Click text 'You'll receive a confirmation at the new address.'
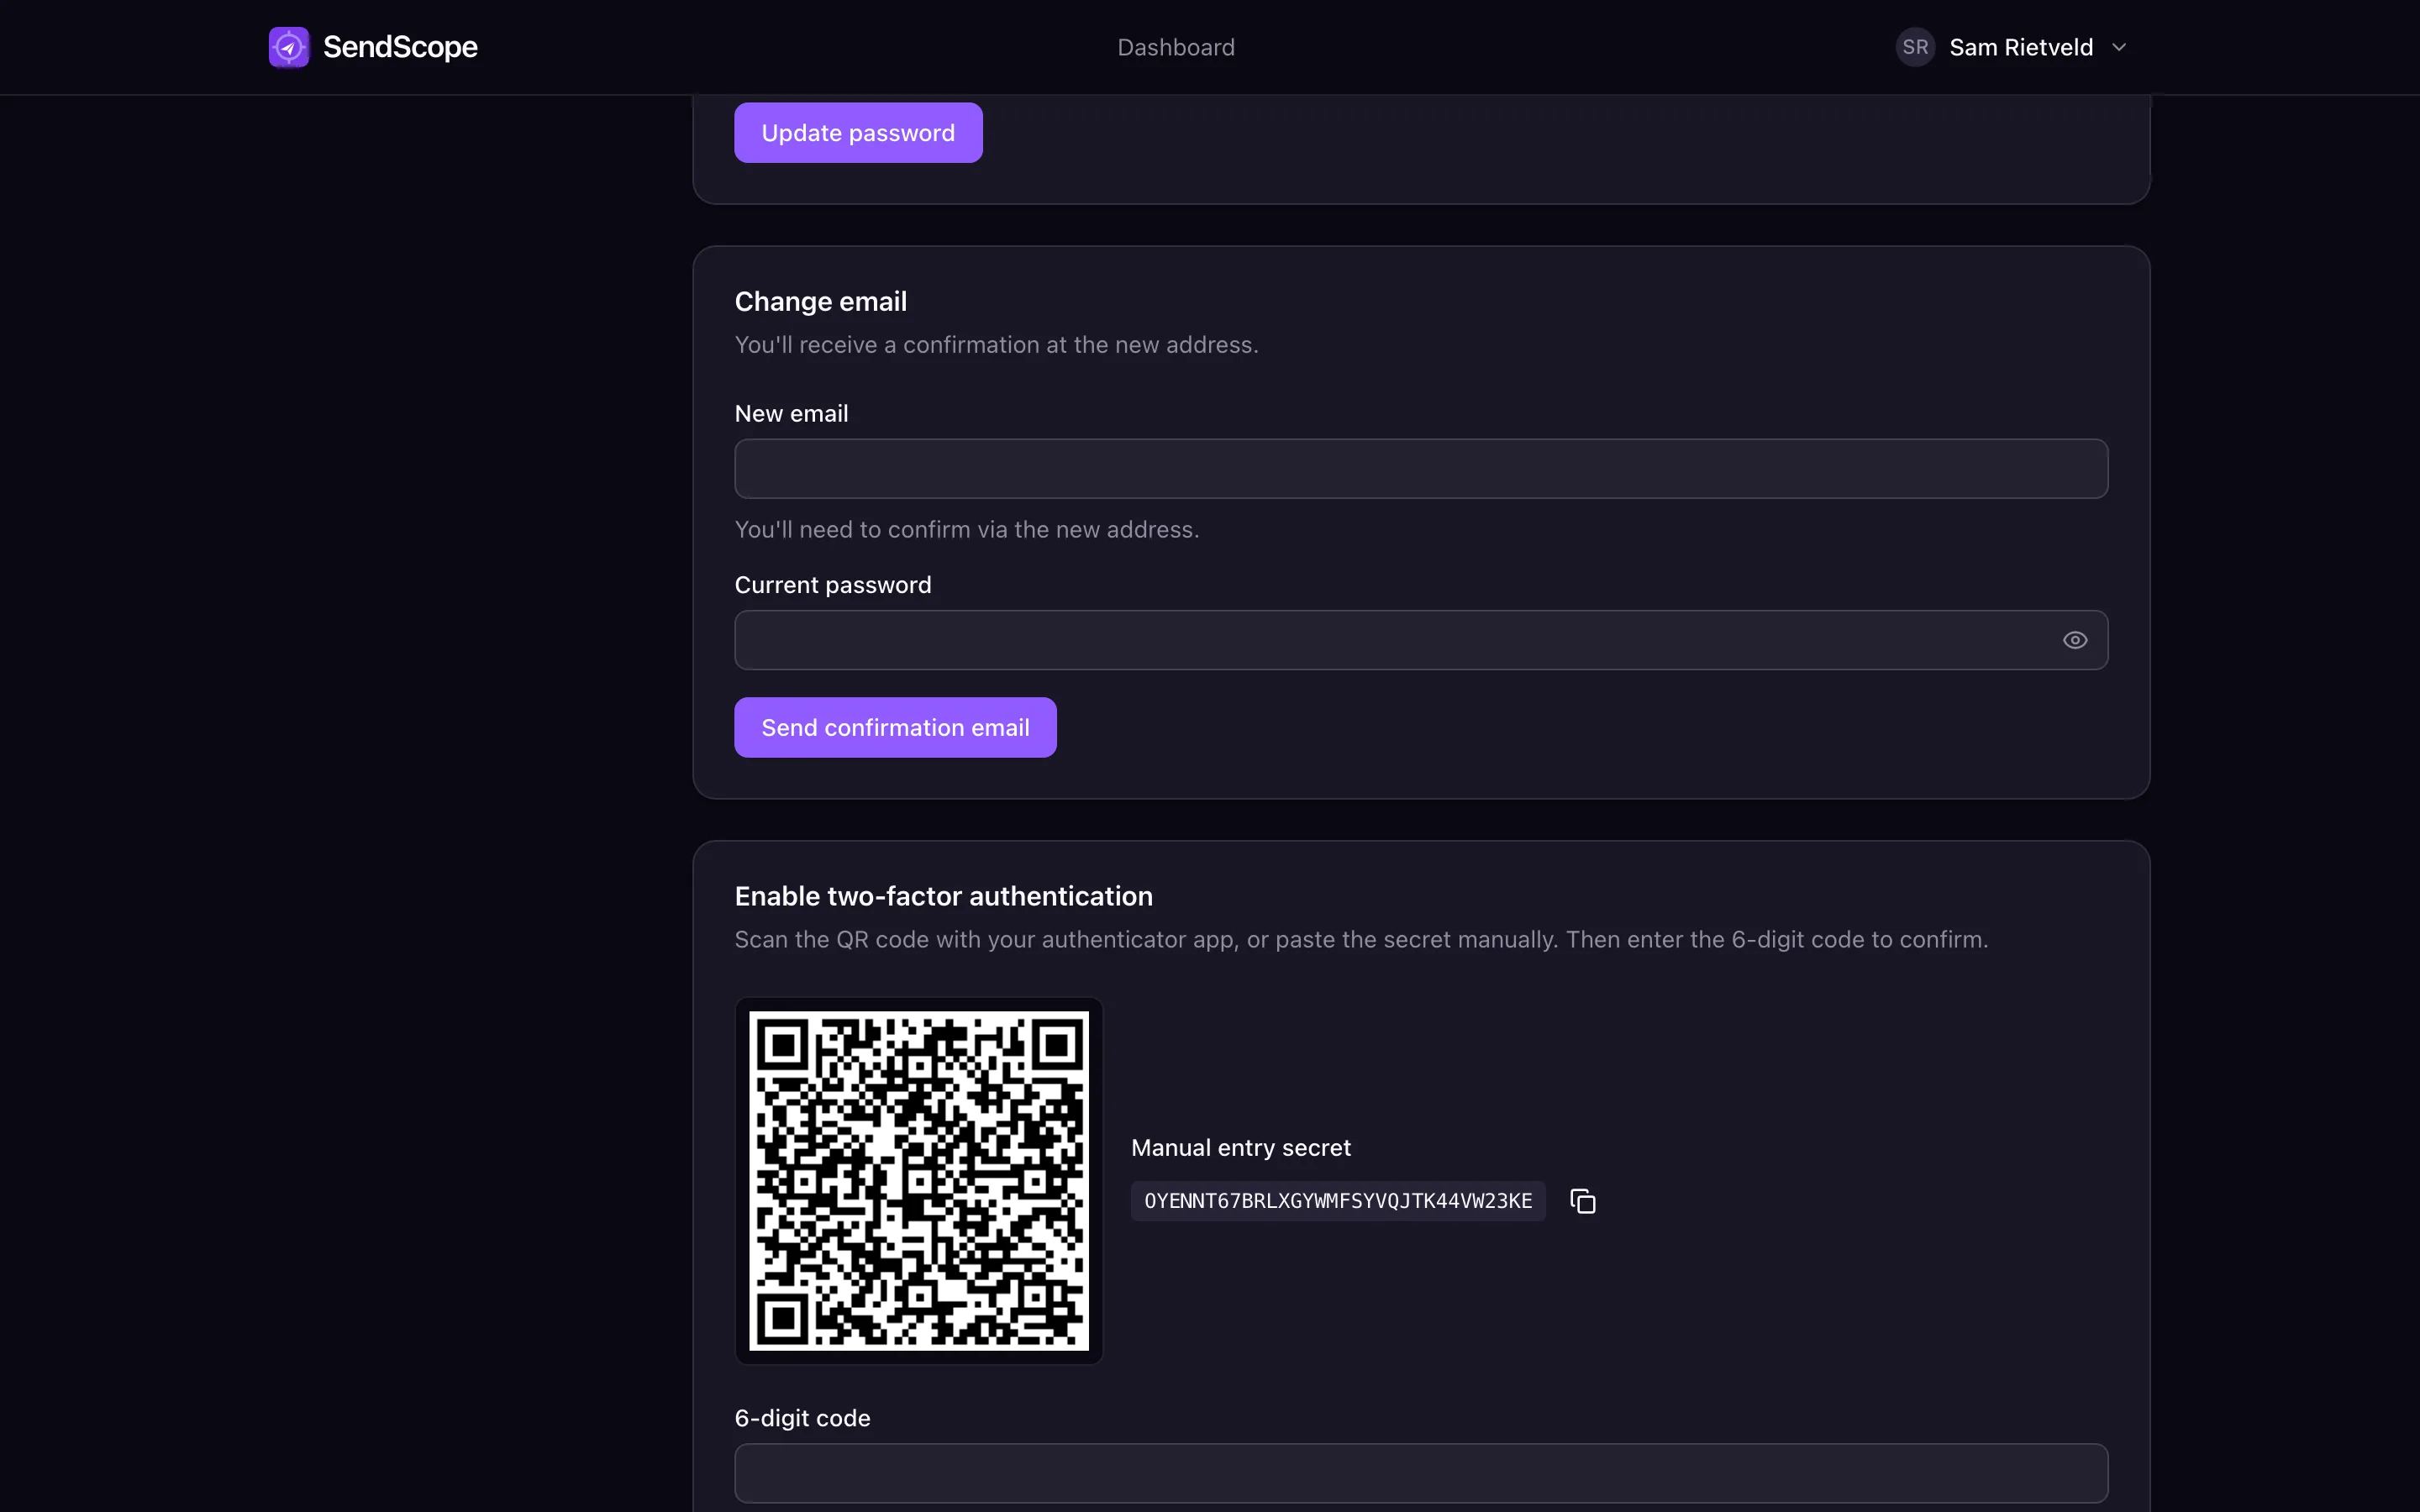Viewport: 2420px width, 1512px height. coord(996,344)
